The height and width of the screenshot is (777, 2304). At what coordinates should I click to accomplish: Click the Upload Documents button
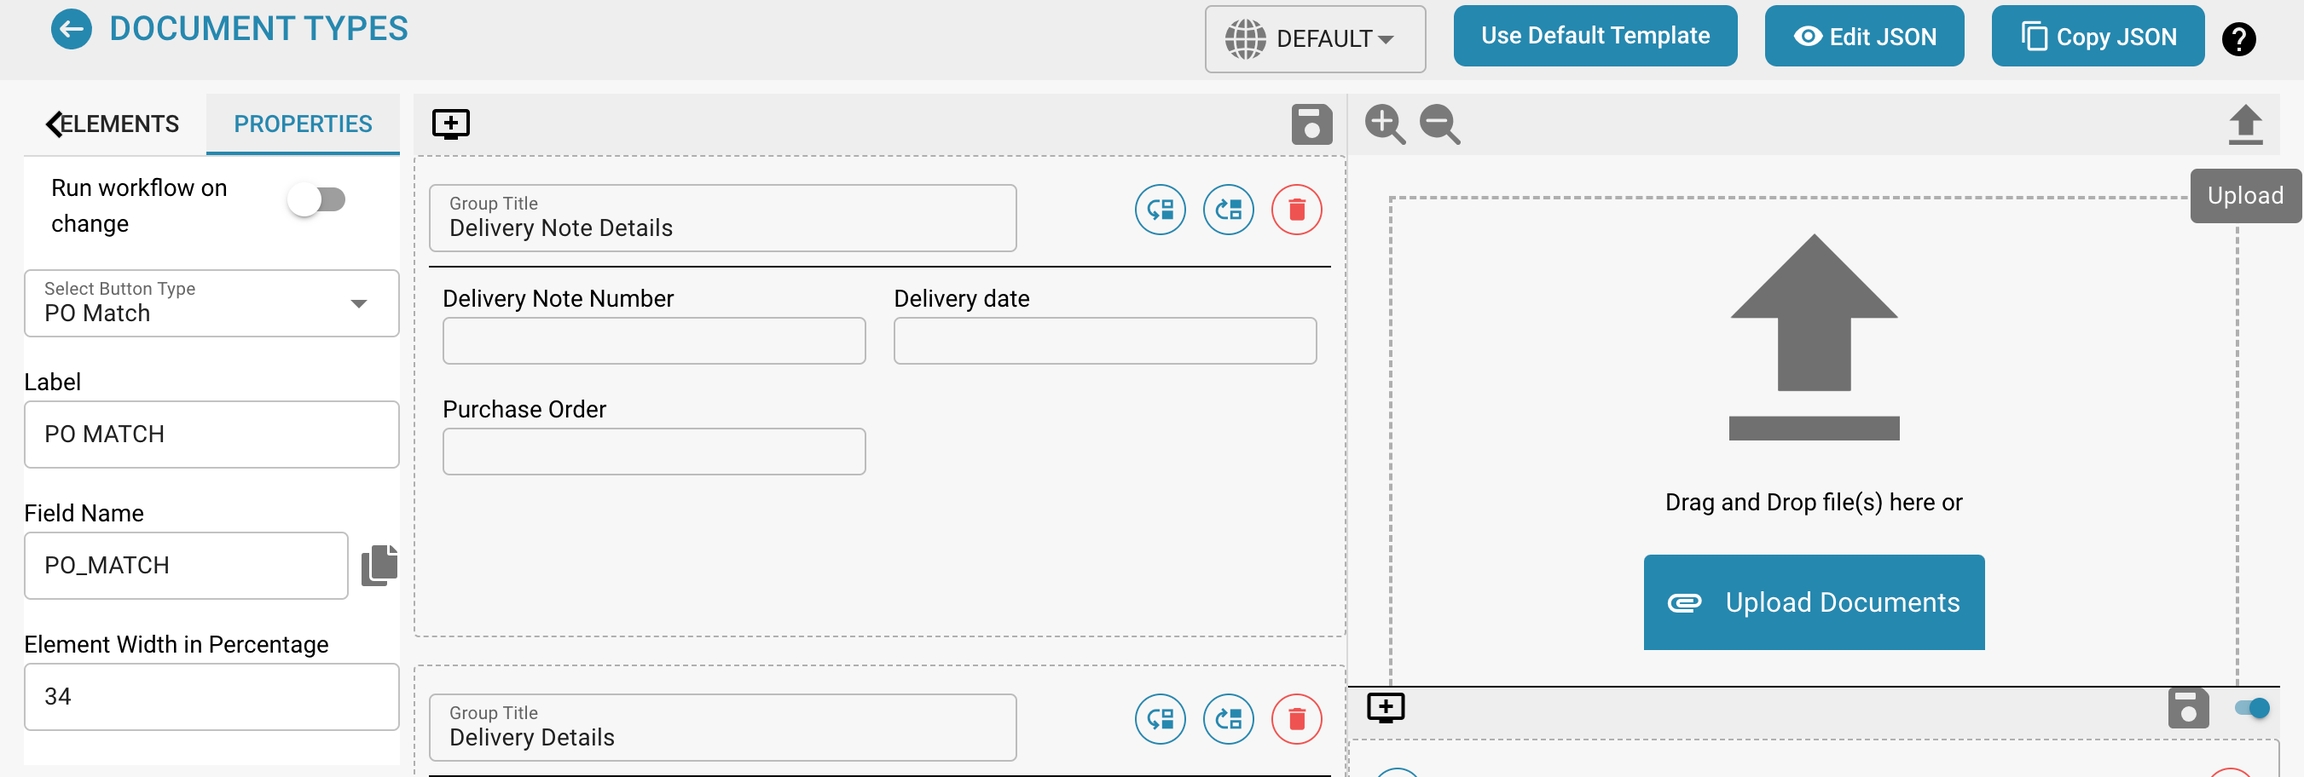tap(1813, 602)
